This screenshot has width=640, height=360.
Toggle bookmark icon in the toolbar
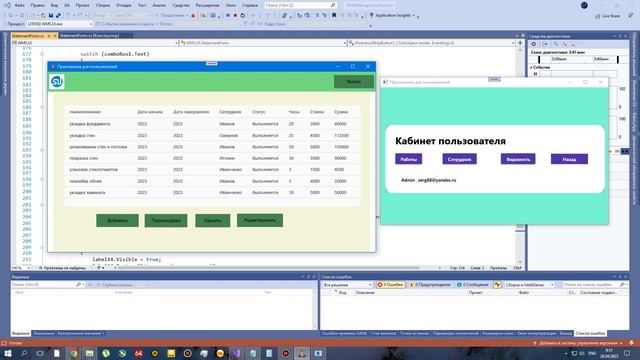point(334,16)
